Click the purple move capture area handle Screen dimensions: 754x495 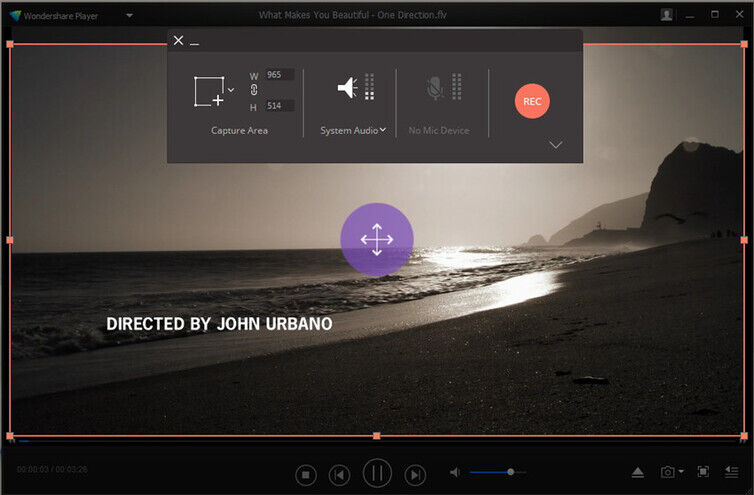pyautogui.click(x=377, y=240)
